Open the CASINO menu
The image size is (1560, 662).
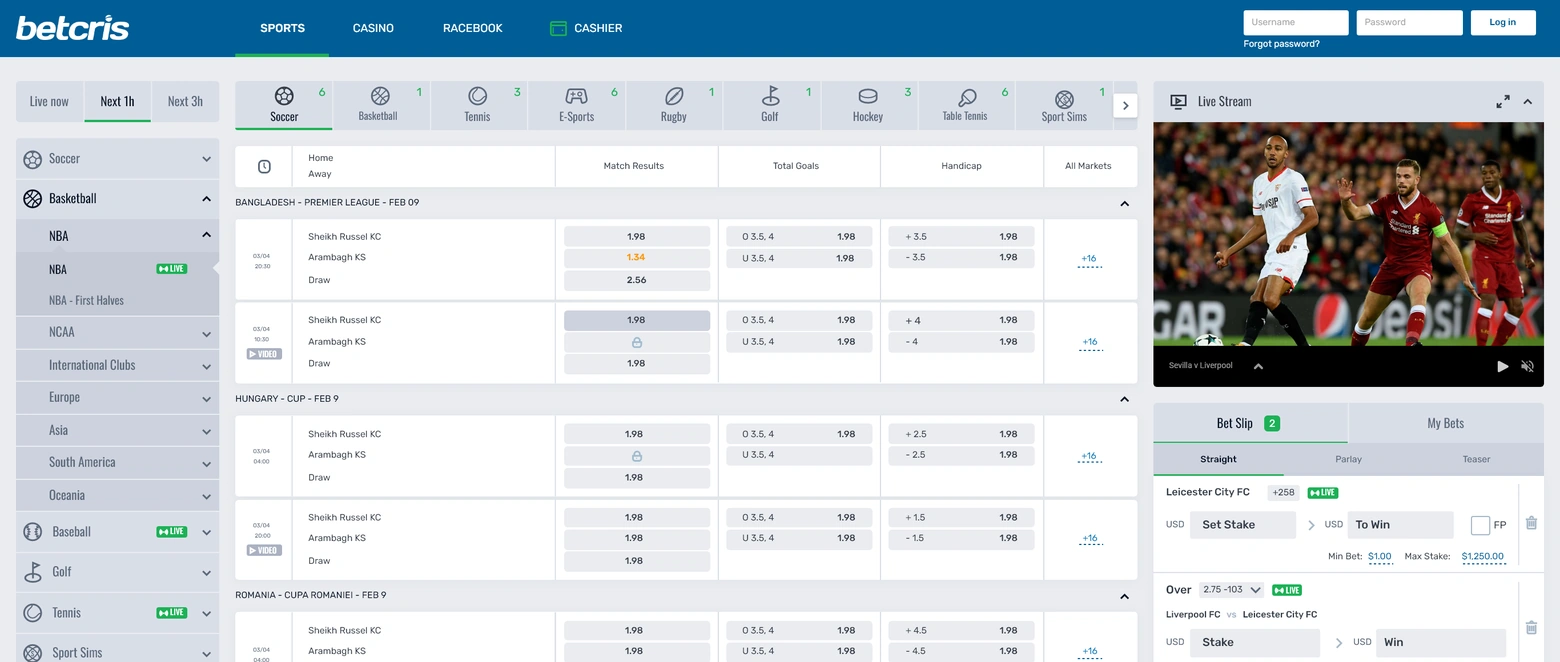click(x=373, y=28)
